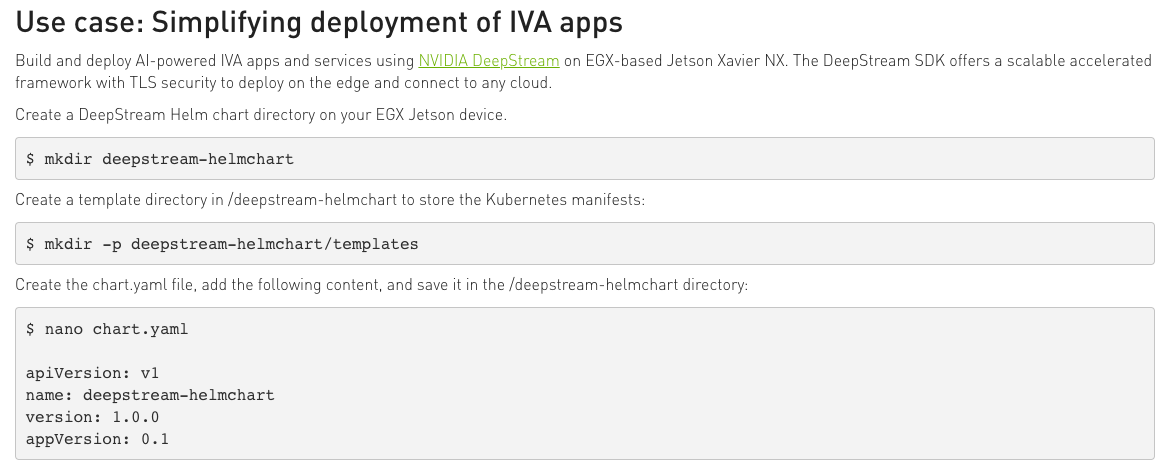This screenshot has height=468, width=1168.
Task: Click the dollar prompt before 'nano chart.yaml'
Action: coord(31,329)
